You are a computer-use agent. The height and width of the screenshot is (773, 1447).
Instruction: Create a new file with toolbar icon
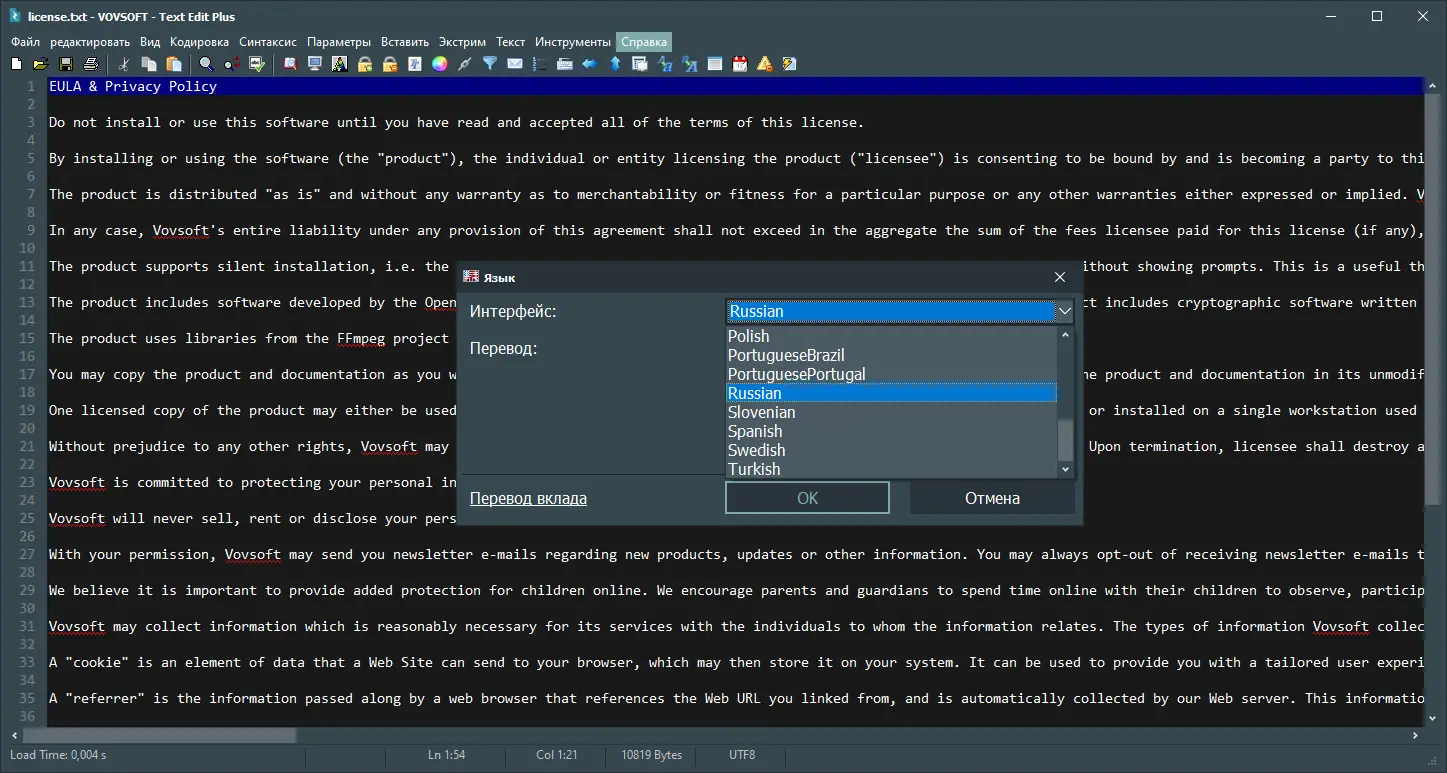pyautogui.click(x=16, y=64)
